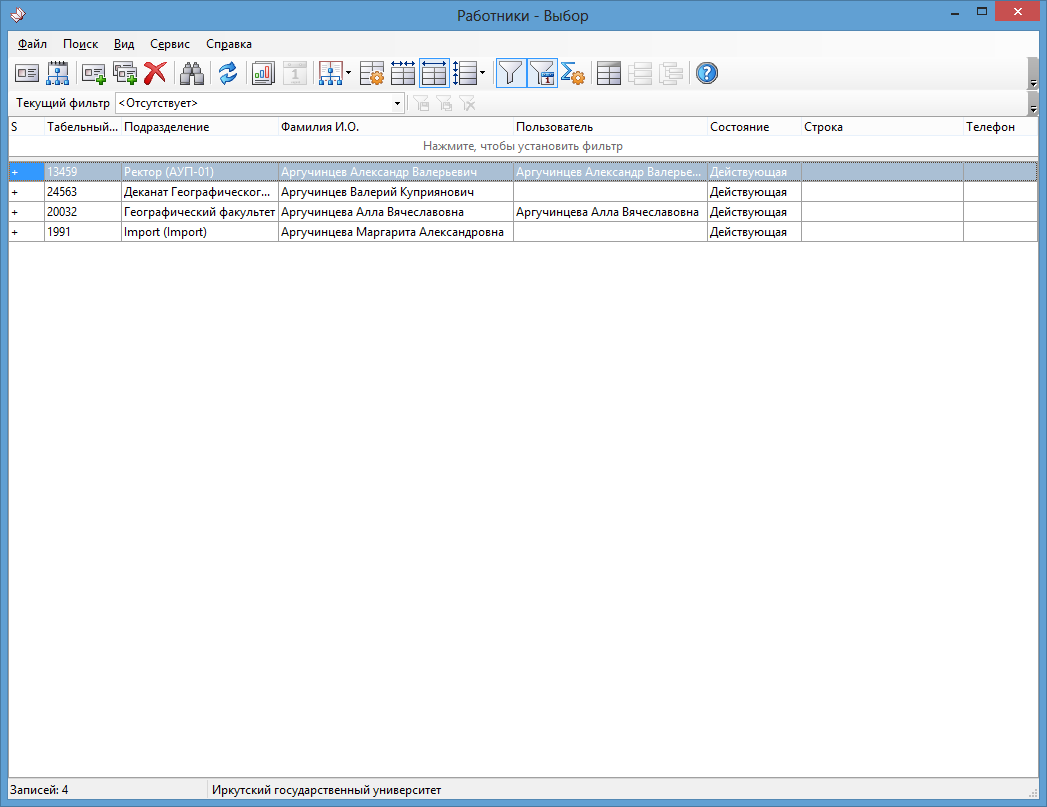
Task: Expand the row for Аргучинцева Алла Вячеславовна
Action: click(x=15, y=212)
